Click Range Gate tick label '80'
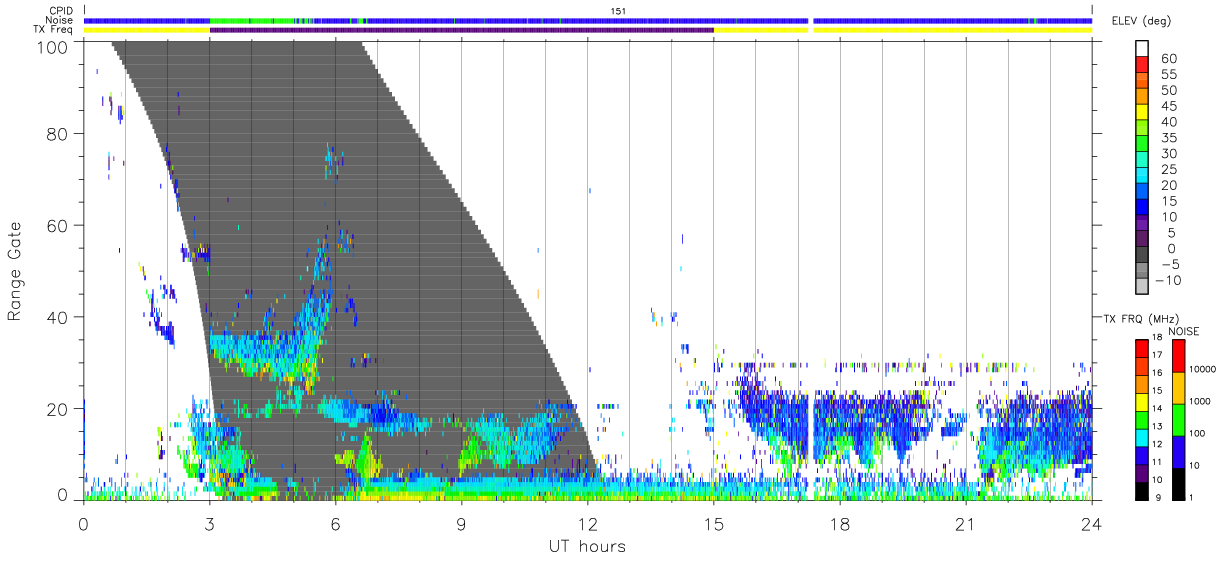This screenshot has height=567, width=1228. (59, 134)
